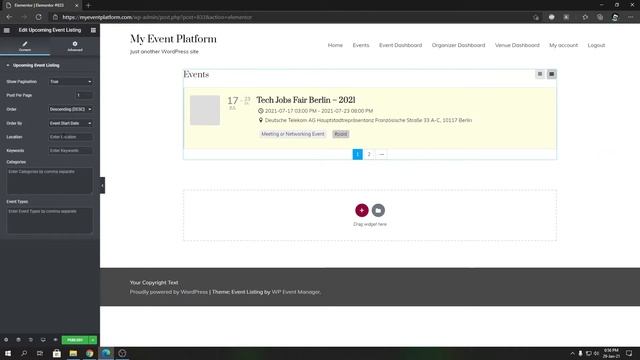Add template with the folder button
The image size is (640, 360).
[x=378, y=210]
